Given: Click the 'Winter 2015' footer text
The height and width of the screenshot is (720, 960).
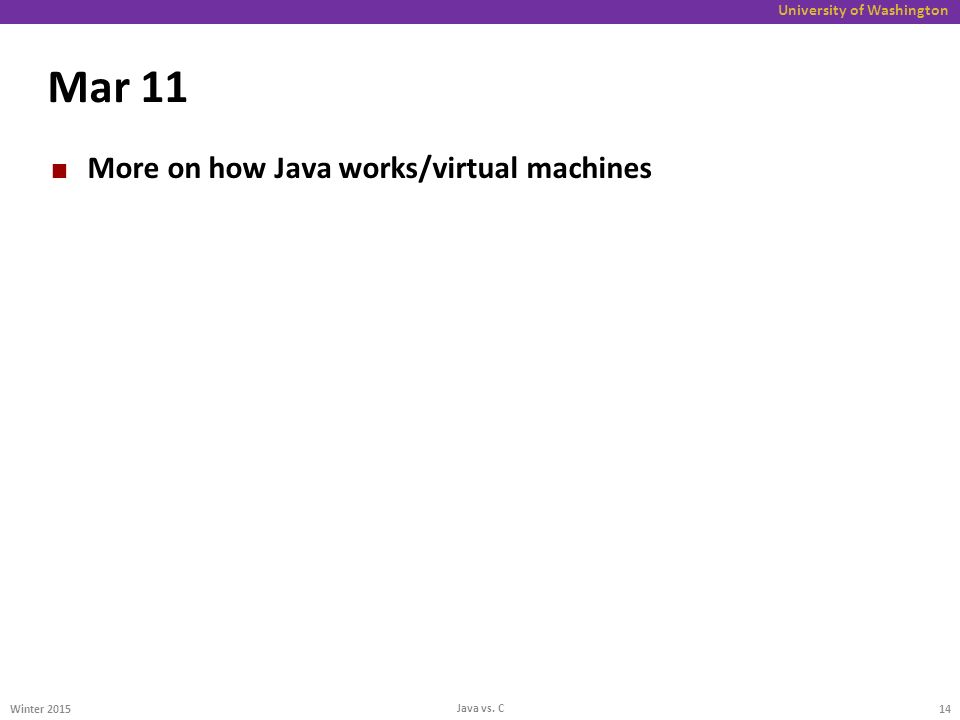Looking at the screenshot, I should click(40, 709).
